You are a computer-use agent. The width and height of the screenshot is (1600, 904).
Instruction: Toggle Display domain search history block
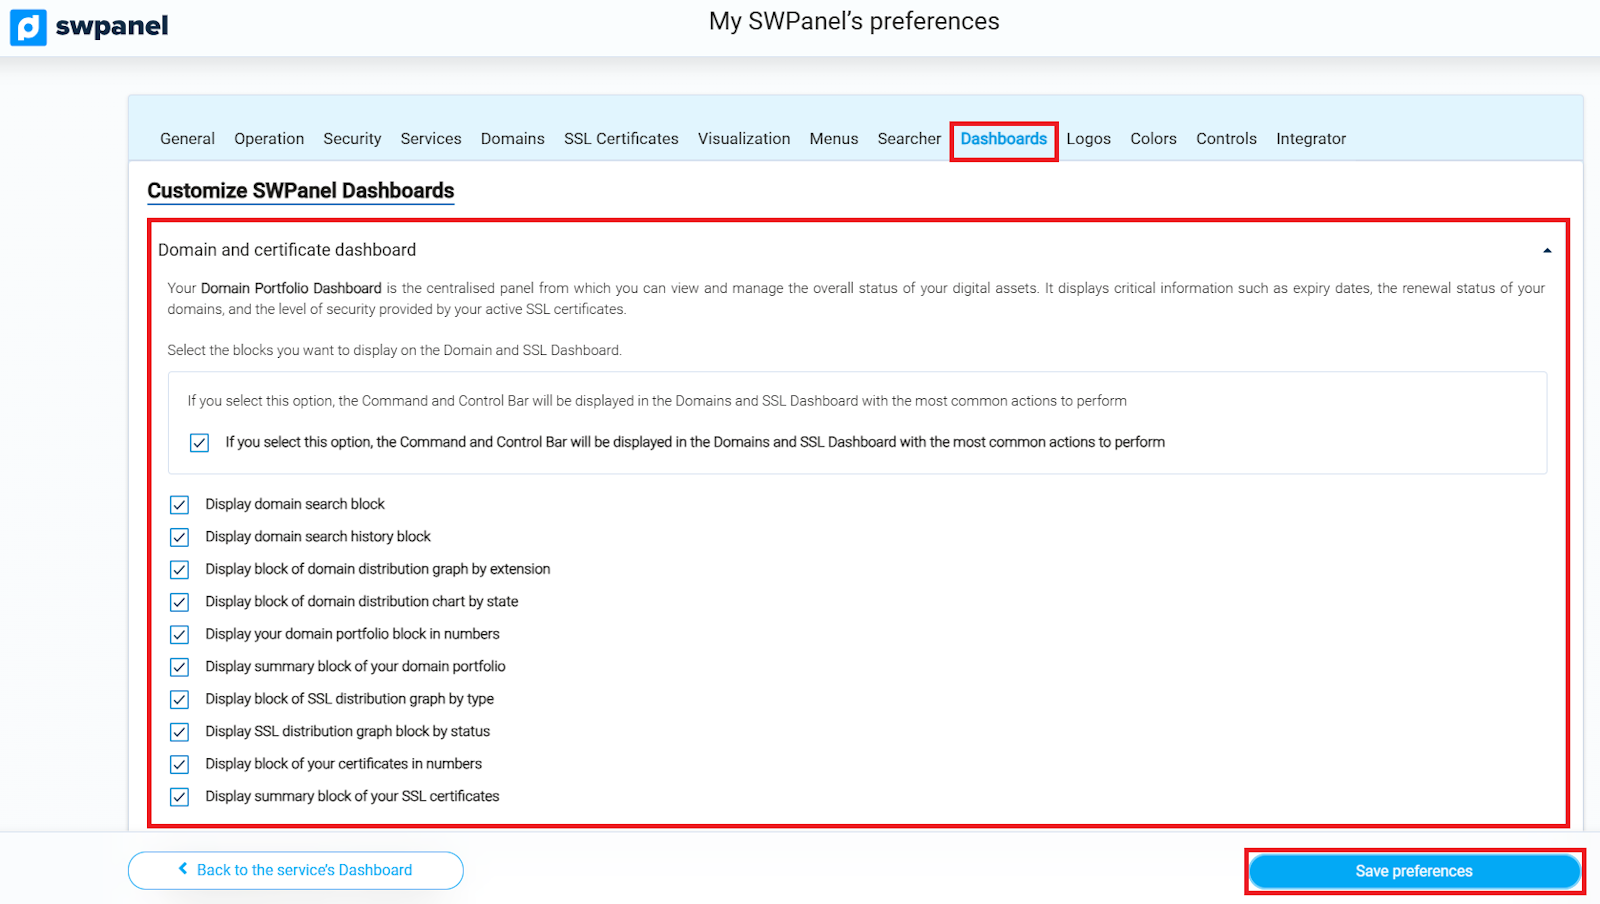180,537
